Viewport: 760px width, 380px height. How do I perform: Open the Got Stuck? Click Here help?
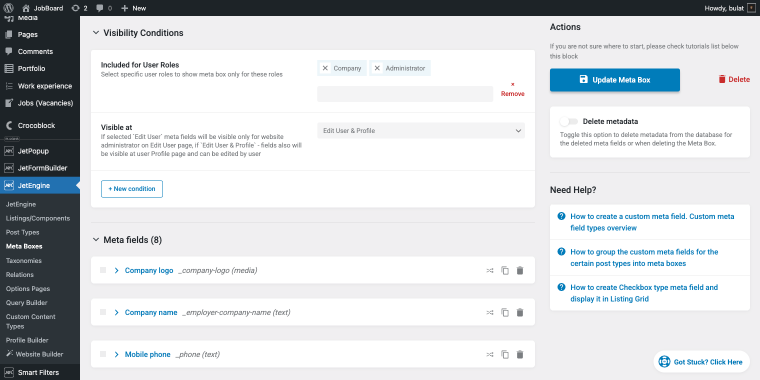point(701,362)
